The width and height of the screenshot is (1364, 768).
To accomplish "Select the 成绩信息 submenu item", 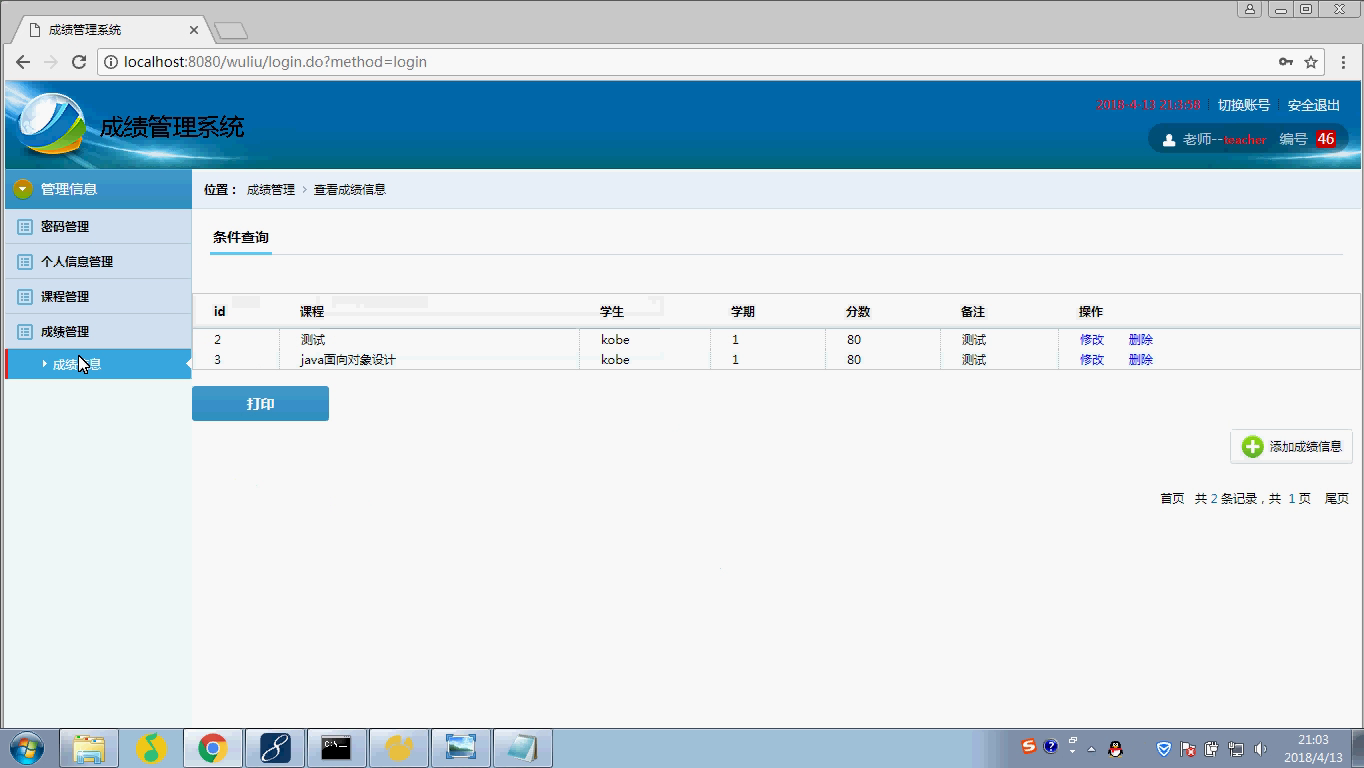I will coord(98,364).
